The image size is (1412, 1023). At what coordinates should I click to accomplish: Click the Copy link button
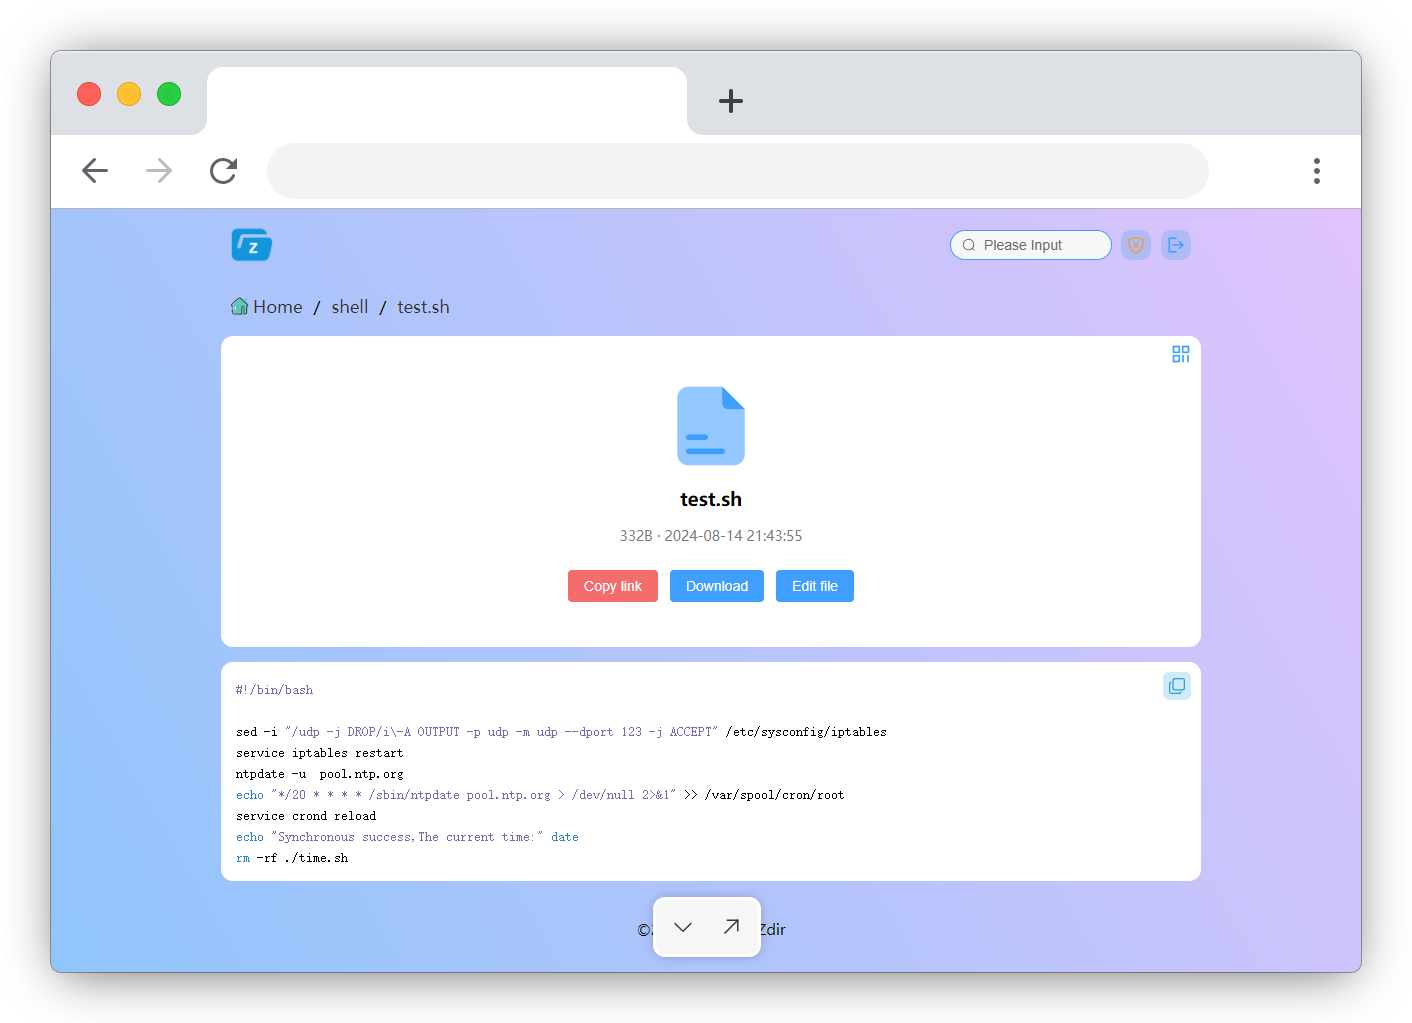click(612, 586)
